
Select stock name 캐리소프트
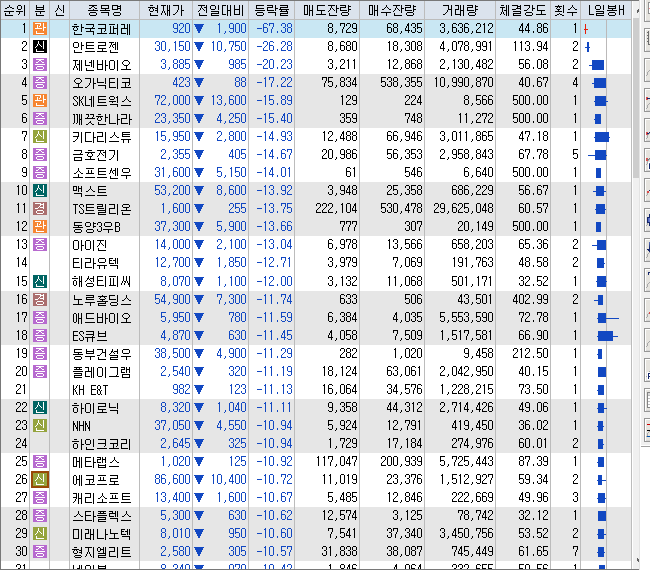pyautogui.click(x=102, y=498)
